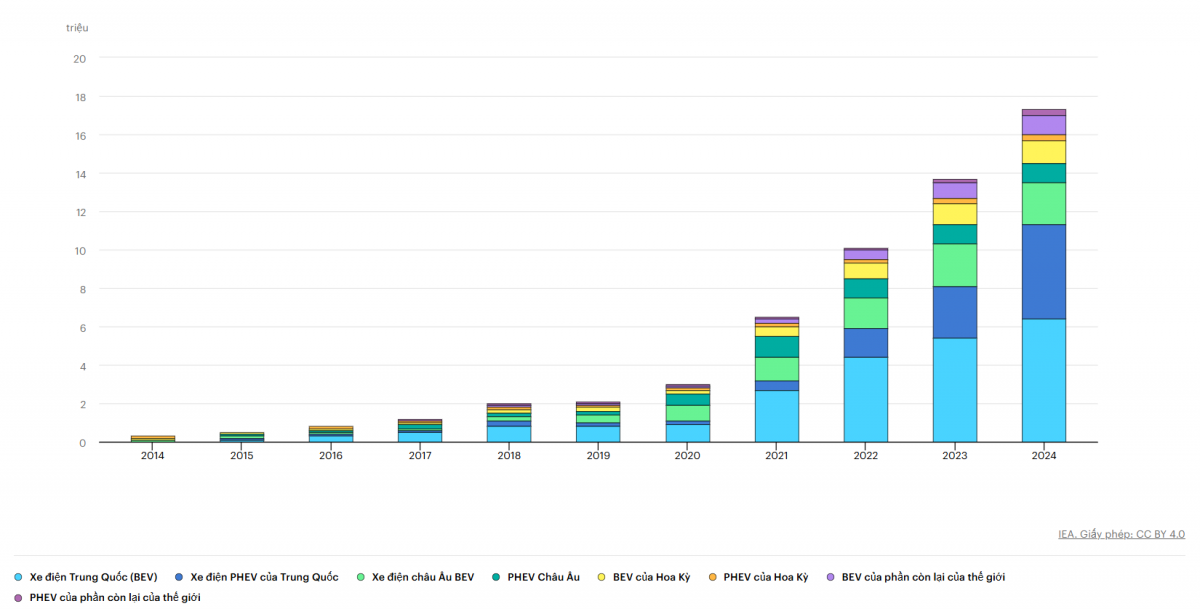Click the purple BEV của phần còn lại legend dot

coord(830,577)
